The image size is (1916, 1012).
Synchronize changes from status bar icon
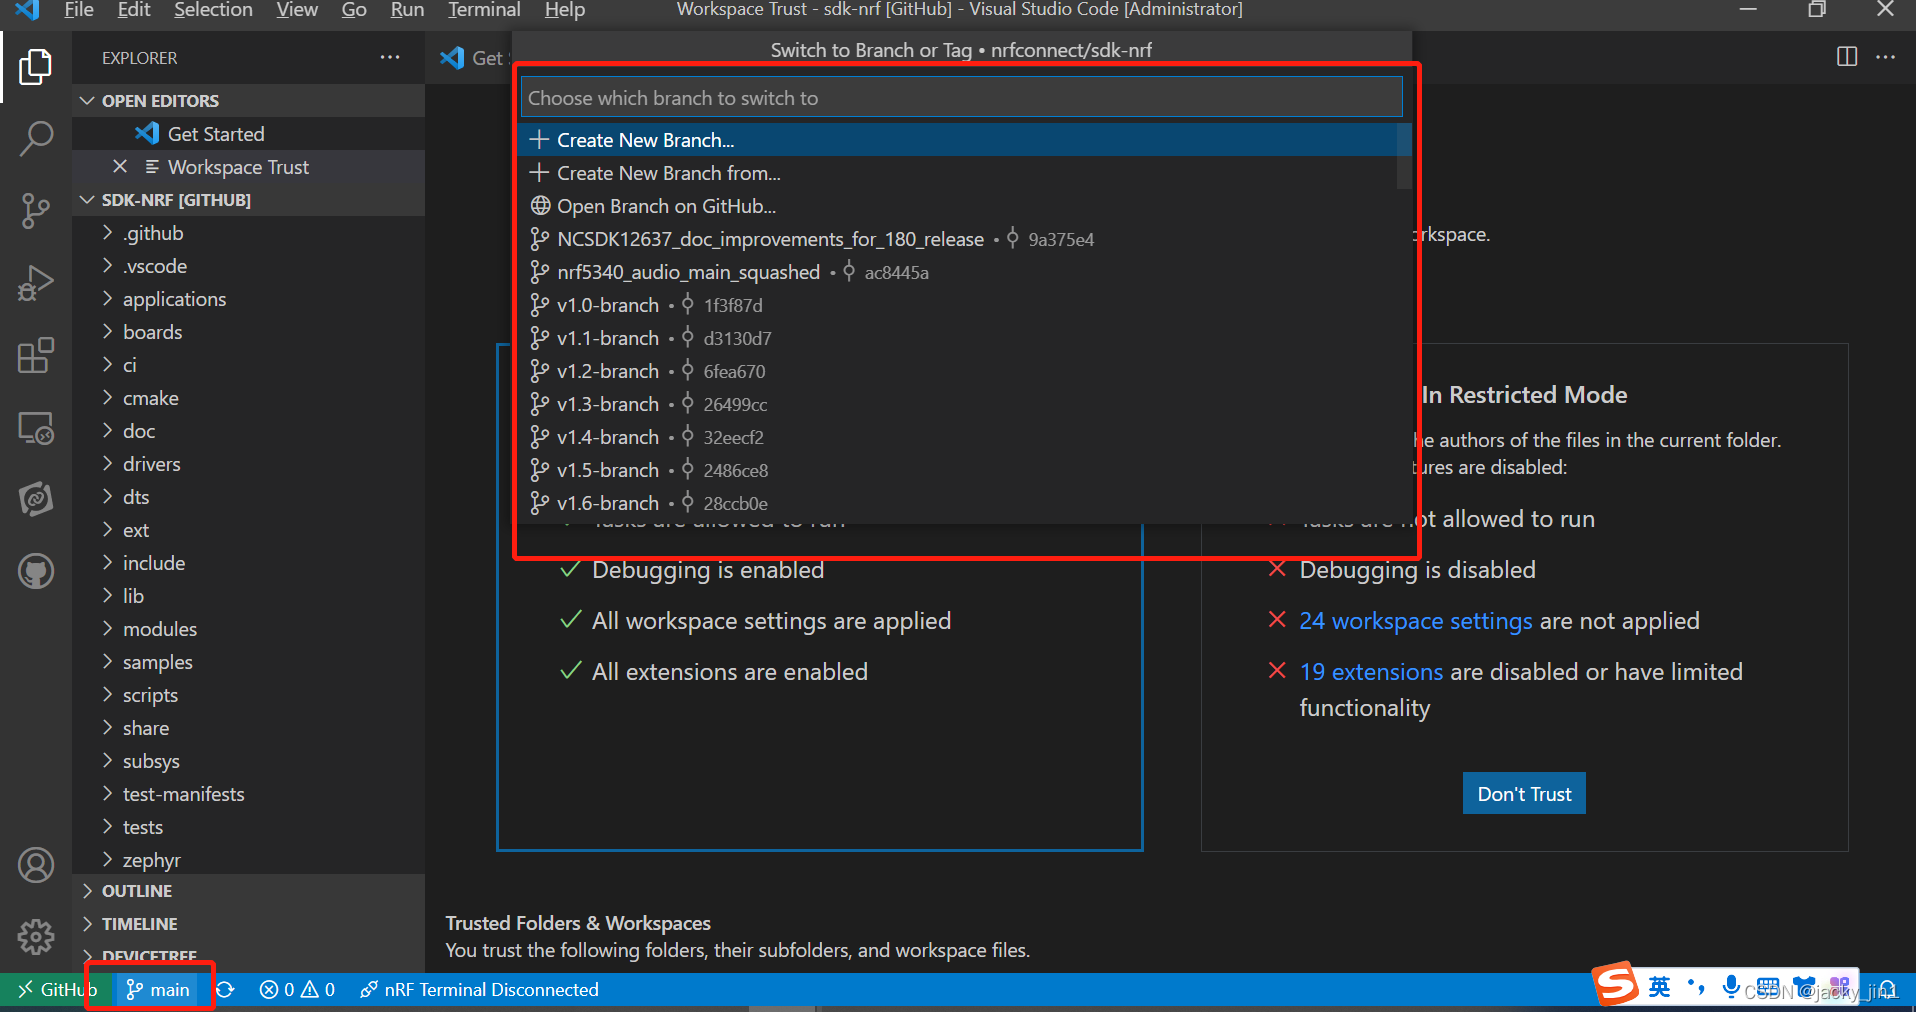(x=226, y=989)
